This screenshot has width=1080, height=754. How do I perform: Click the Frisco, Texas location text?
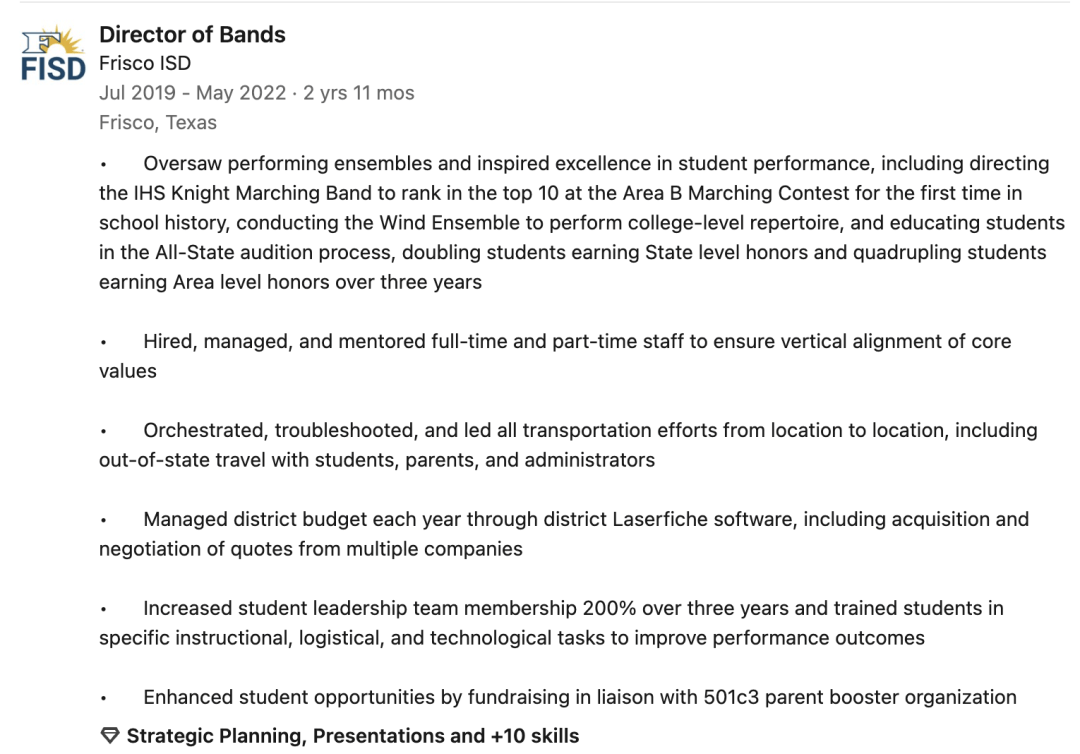click(x=158, y=123)
